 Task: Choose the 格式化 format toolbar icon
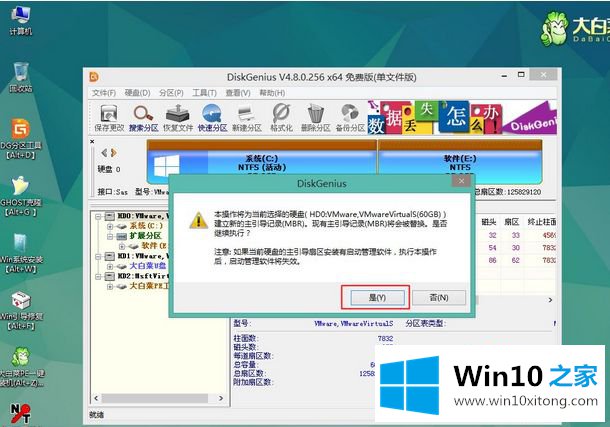(281, 117)
